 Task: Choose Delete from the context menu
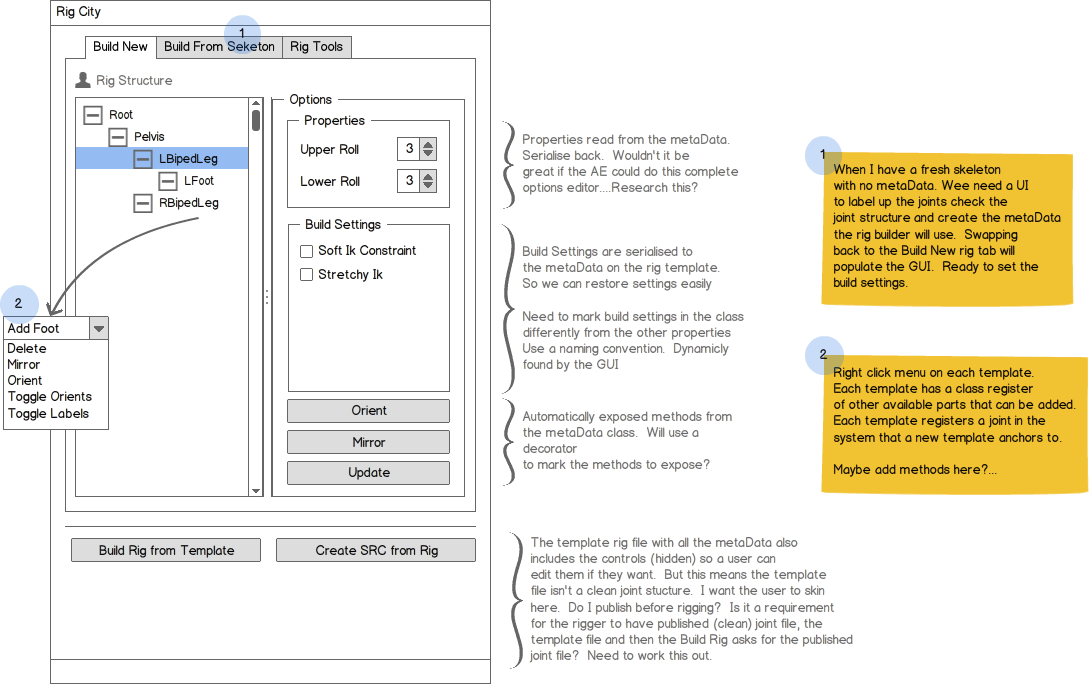[27, 348]
